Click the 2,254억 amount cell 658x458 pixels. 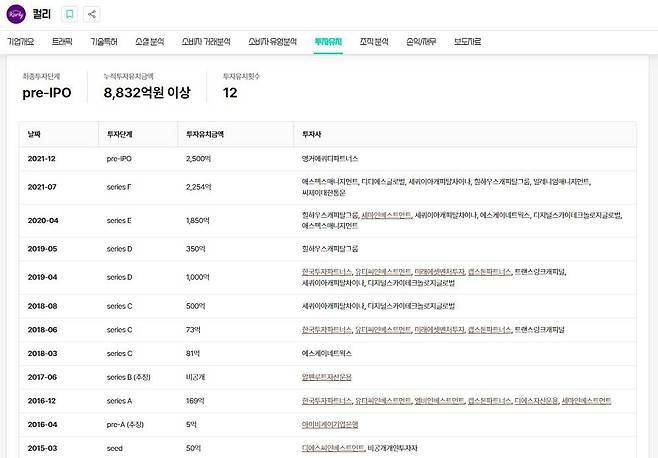(198, 187)
